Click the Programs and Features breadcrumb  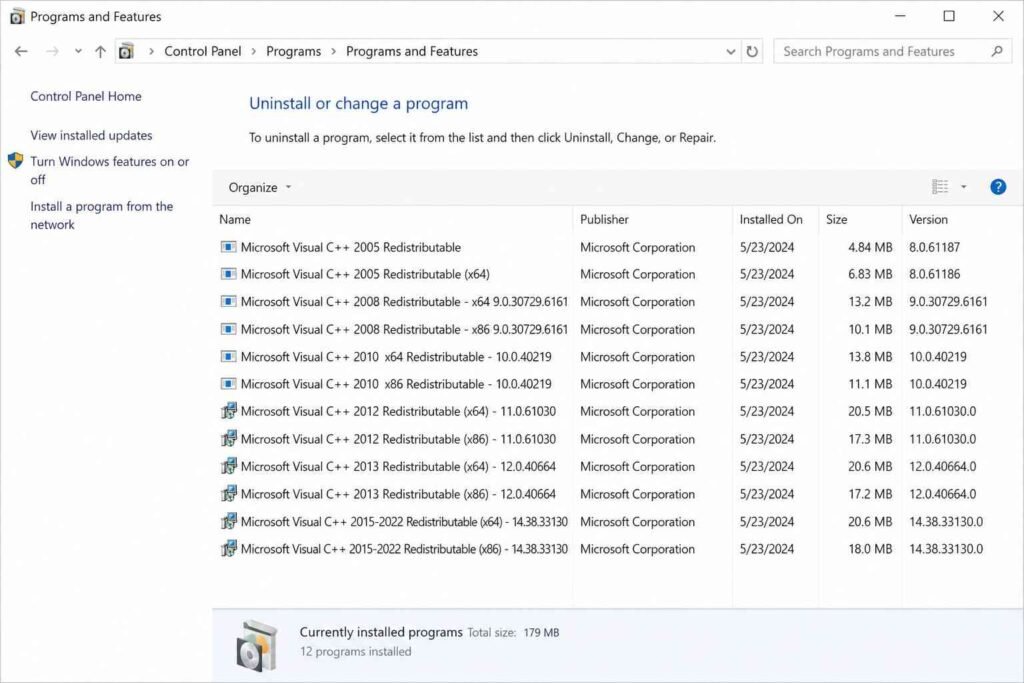pyautogui.click(x=411, y=52)
